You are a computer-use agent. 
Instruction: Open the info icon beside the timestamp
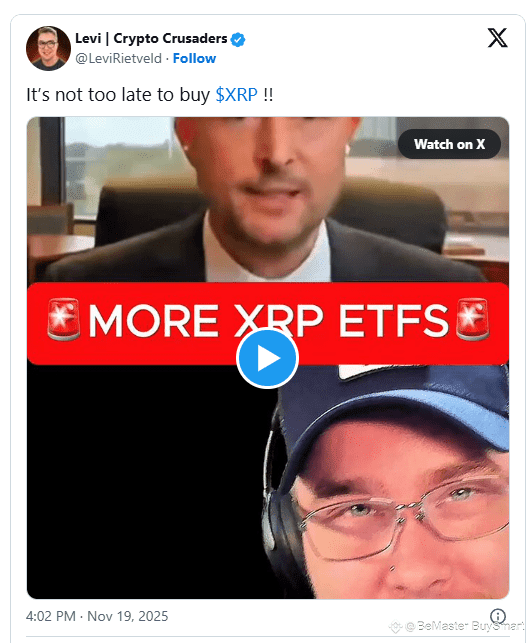click(x=498, y=616)
